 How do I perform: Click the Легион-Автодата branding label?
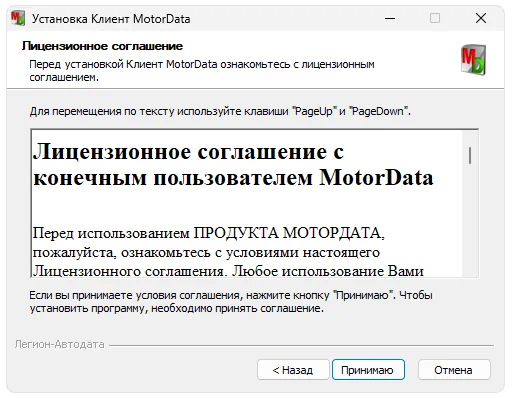(60, 344)
